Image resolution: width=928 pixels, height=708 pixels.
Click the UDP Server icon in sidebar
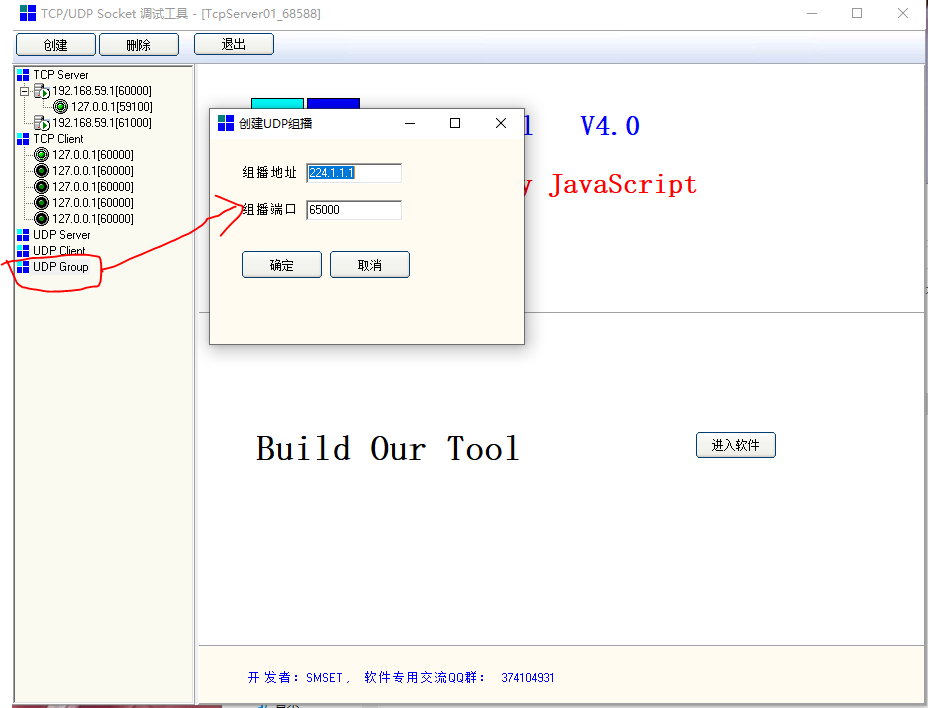[23, 235]
